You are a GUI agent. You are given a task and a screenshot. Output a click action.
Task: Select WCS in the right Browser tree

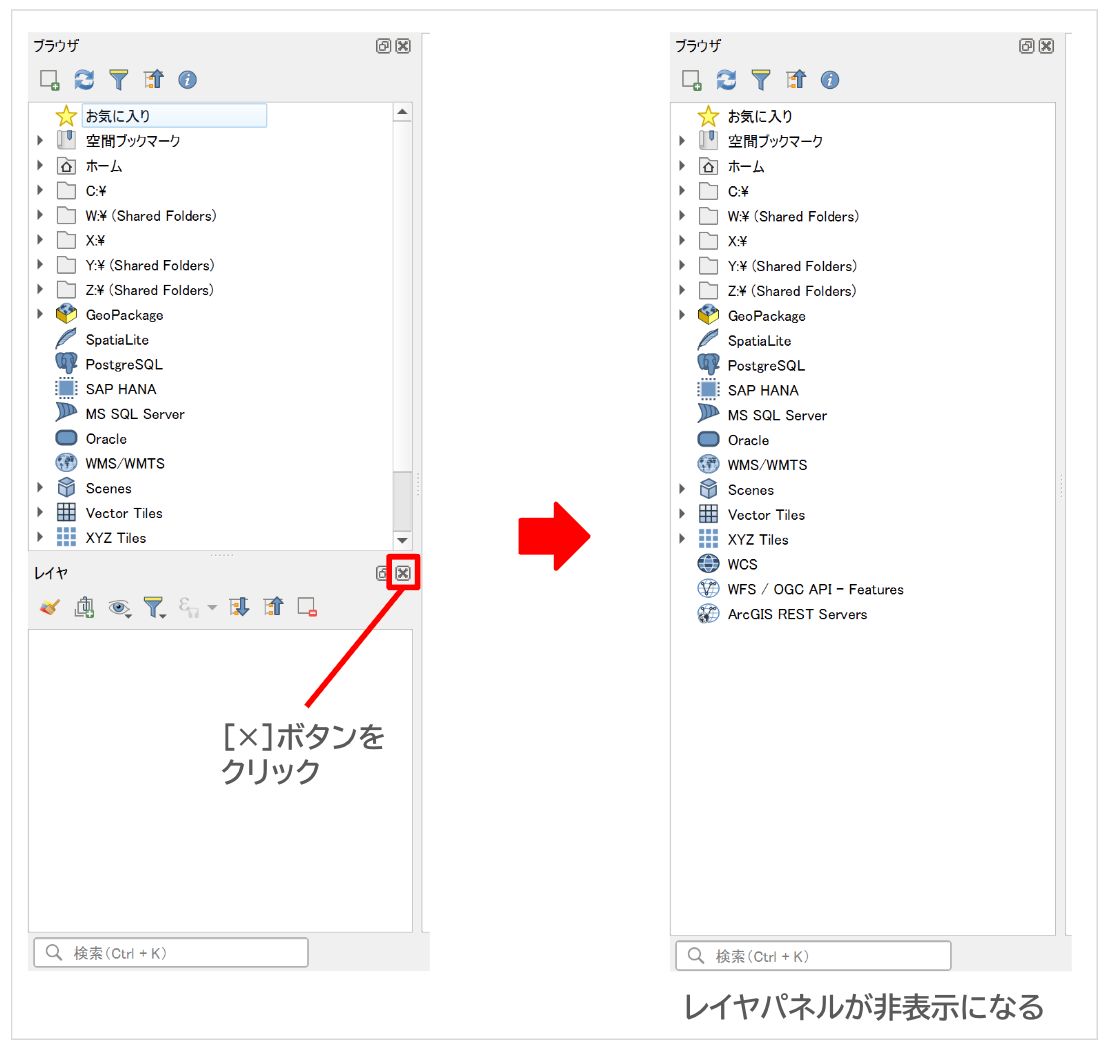(x=742, y=564)
